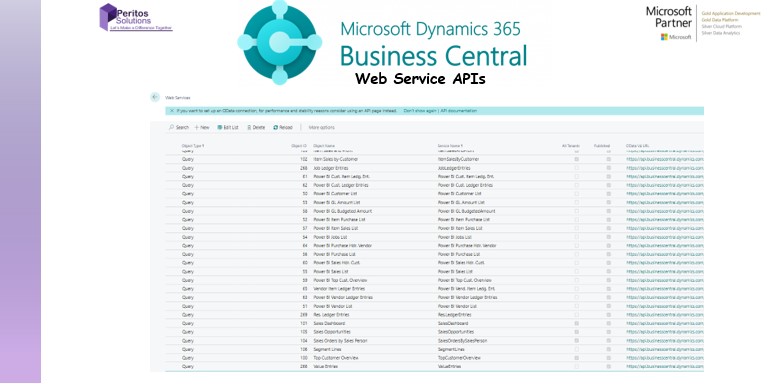
Task: Select Power BI Vendor Ledger Entries object name
Action: coord(343,297)
